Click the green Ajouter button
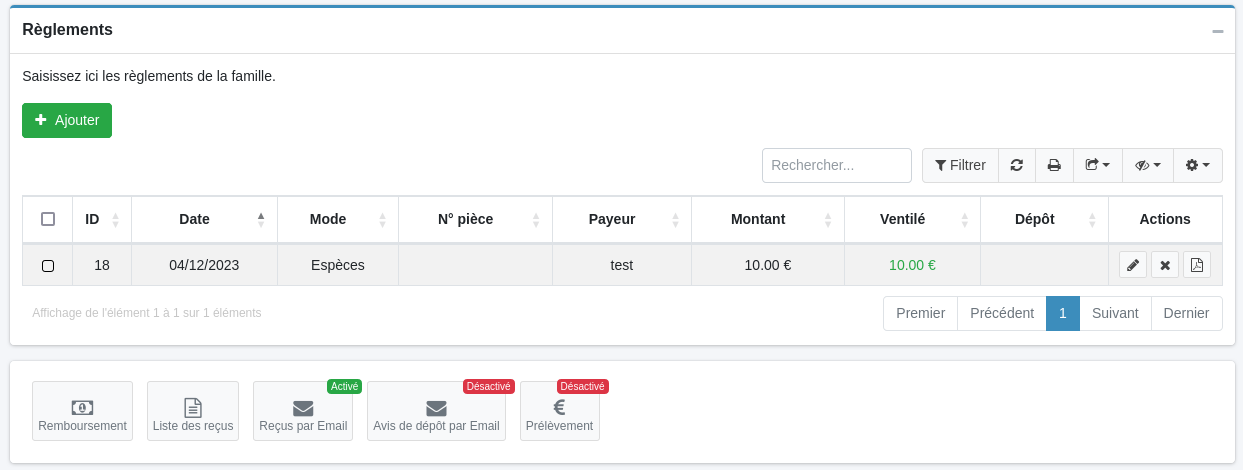The image size is (1243, 470). click(67, 120)
